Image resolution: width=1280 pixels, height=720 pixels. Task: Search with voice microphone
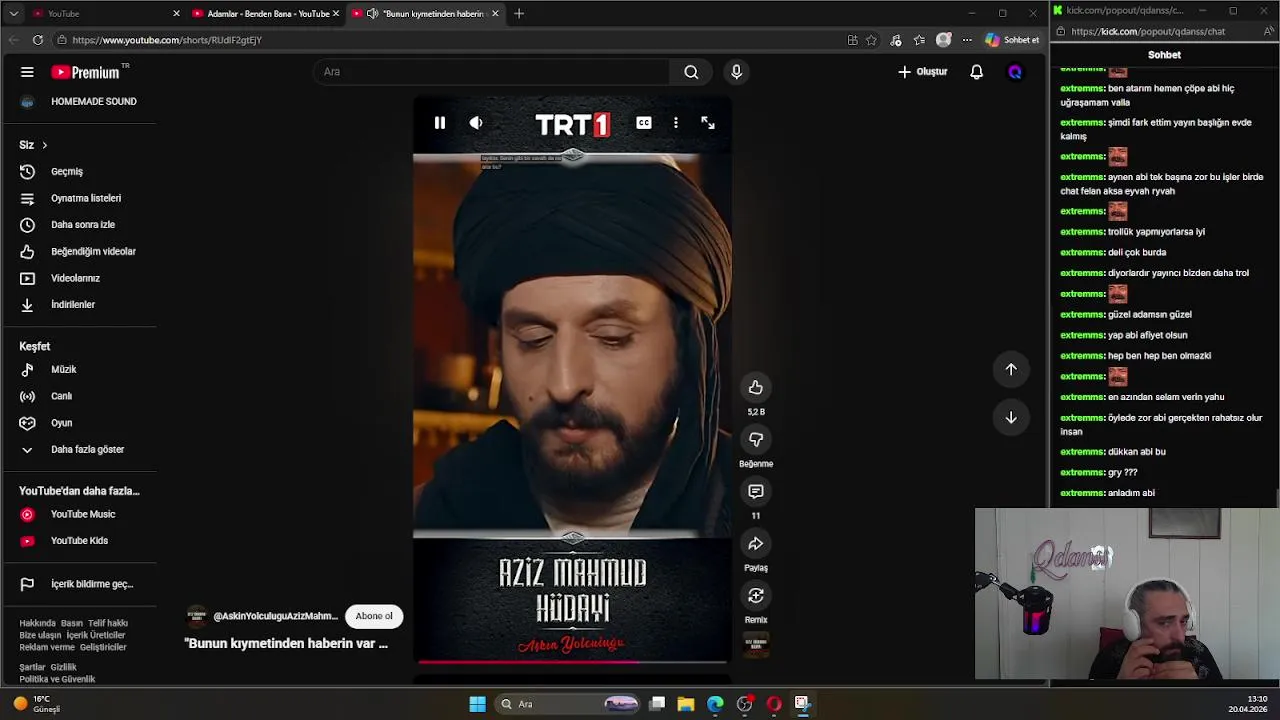(736, 72)
